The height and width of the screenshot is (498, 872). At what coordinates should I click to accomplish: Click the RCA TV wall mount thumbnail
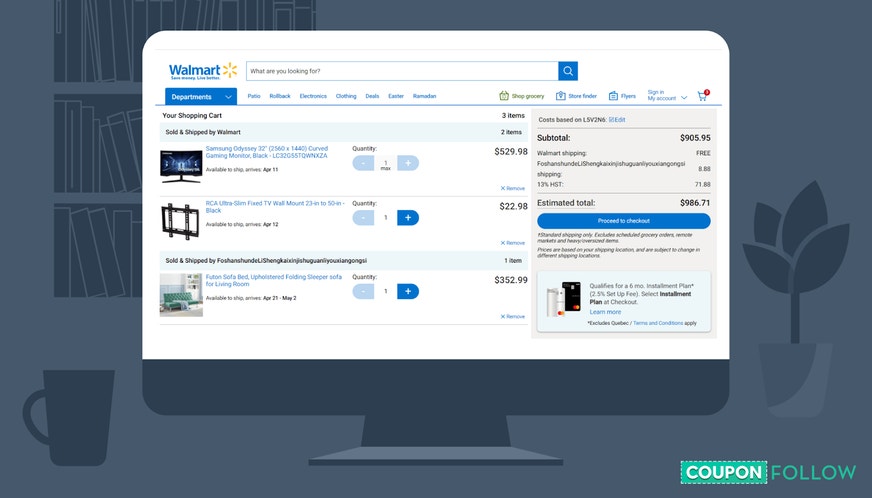(x=180, y=221)
